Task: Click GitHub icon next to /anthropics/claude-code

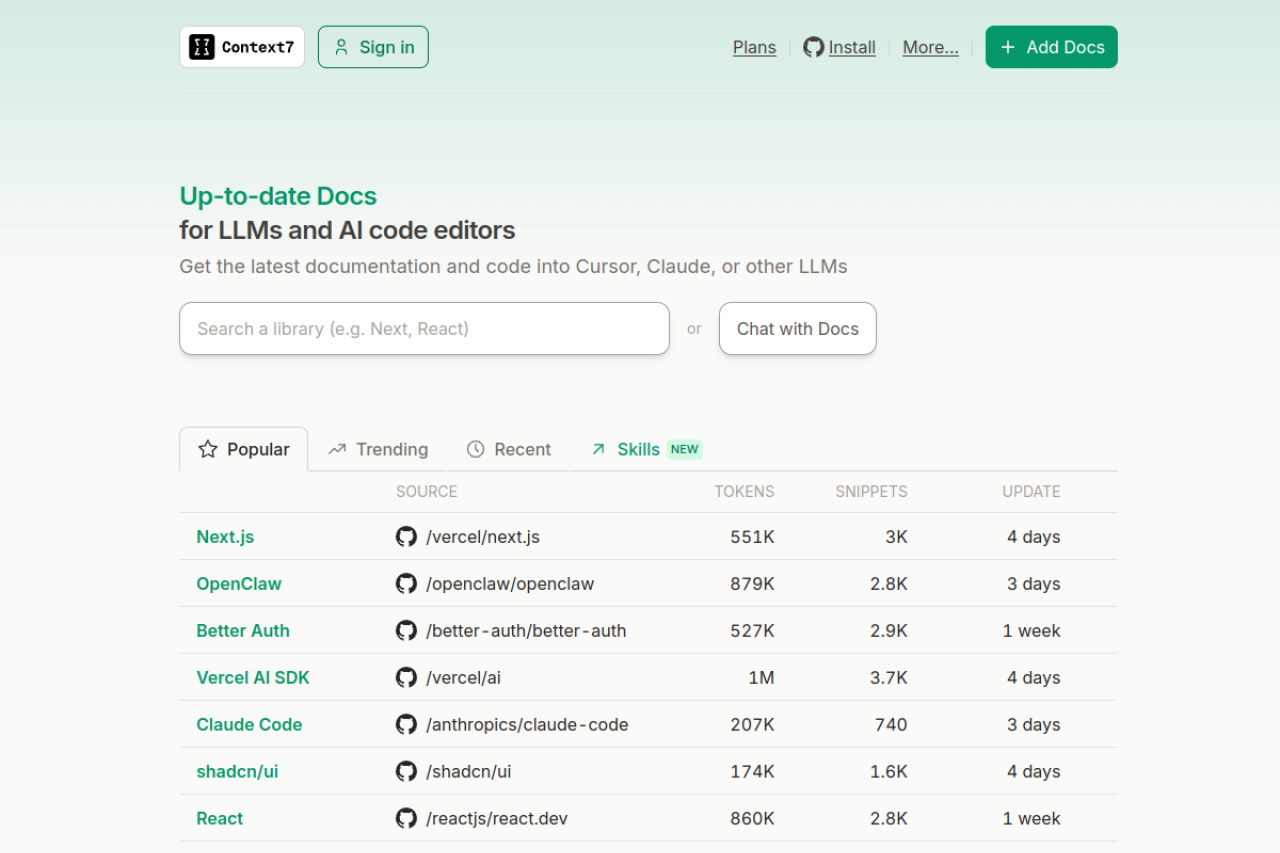Action: tap(406, 725)
